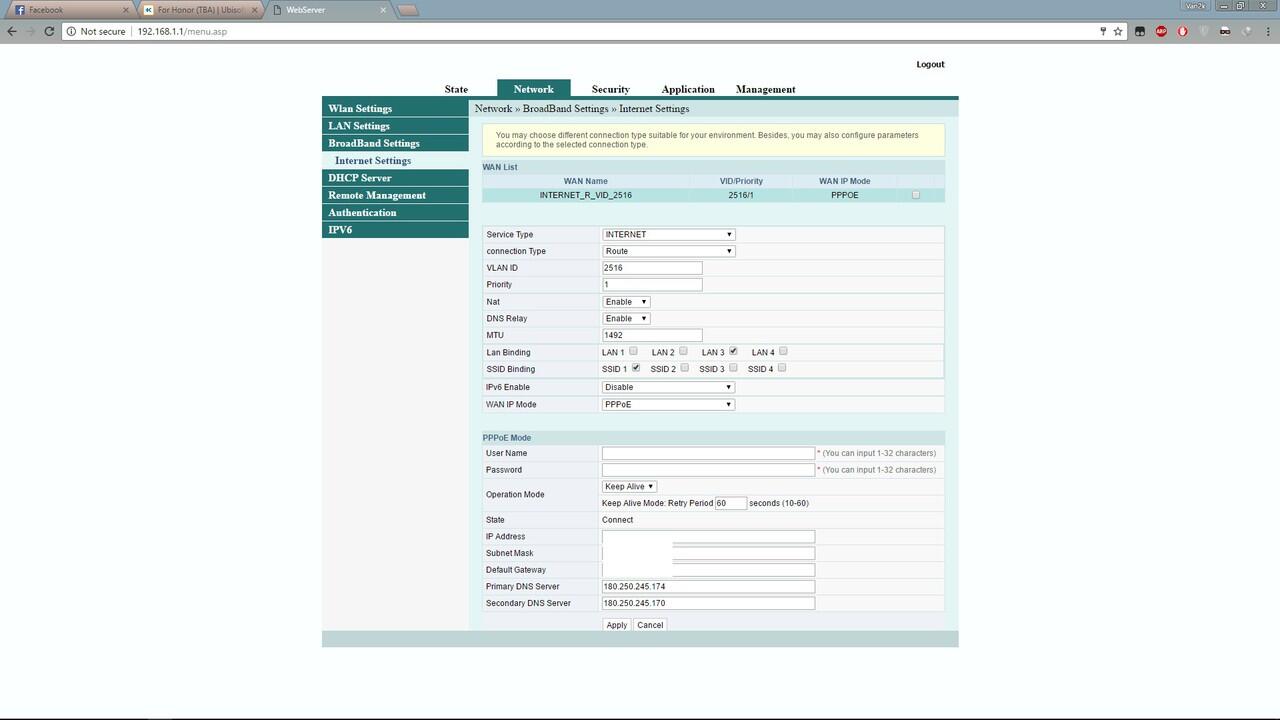The width and height of the screenshot is (1280, 720).
Task: Open the WAN IP Mode dropdown
Action: coord(667,404)
